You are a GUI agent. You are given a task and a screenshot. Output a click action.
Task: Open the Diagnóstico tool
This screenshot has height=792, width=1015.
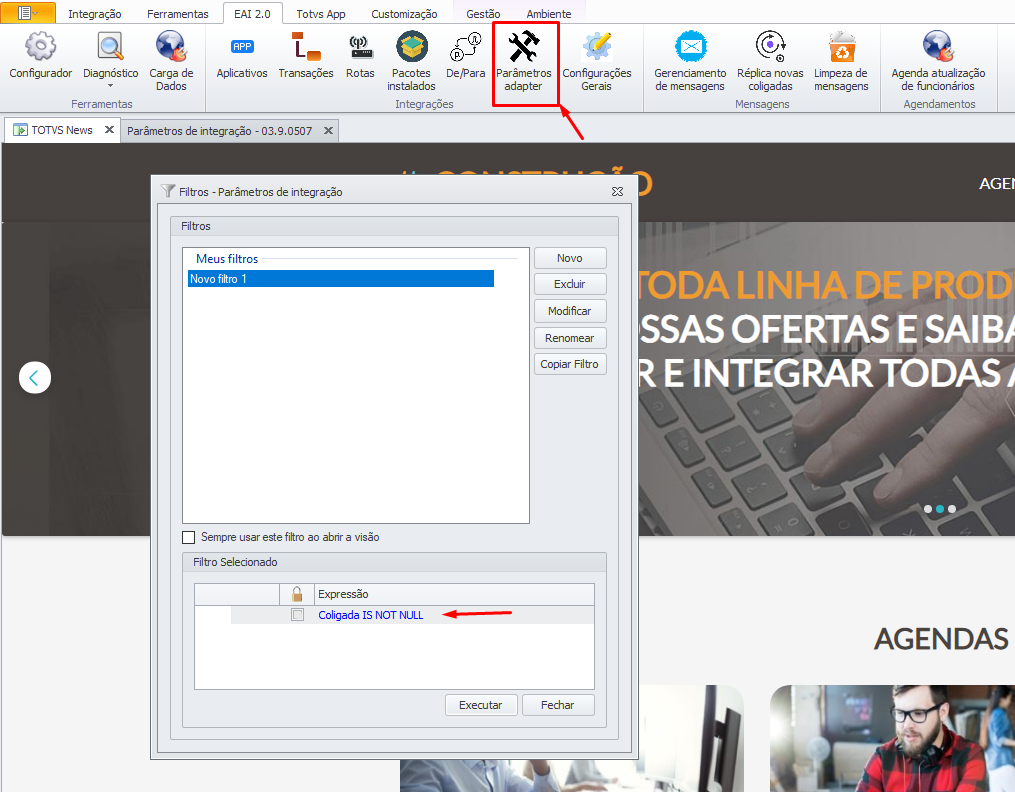[x=111, y=54]
